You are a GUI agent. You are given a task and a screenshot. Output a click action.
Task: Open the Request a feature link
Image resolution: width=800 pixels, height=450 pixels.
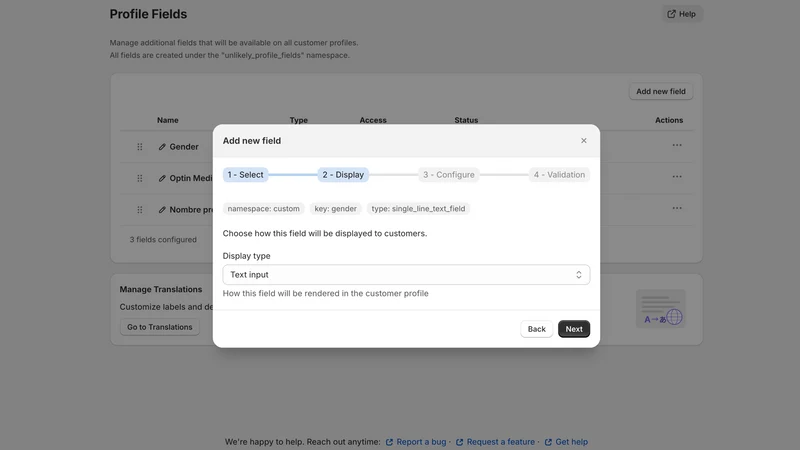point(501,442)
